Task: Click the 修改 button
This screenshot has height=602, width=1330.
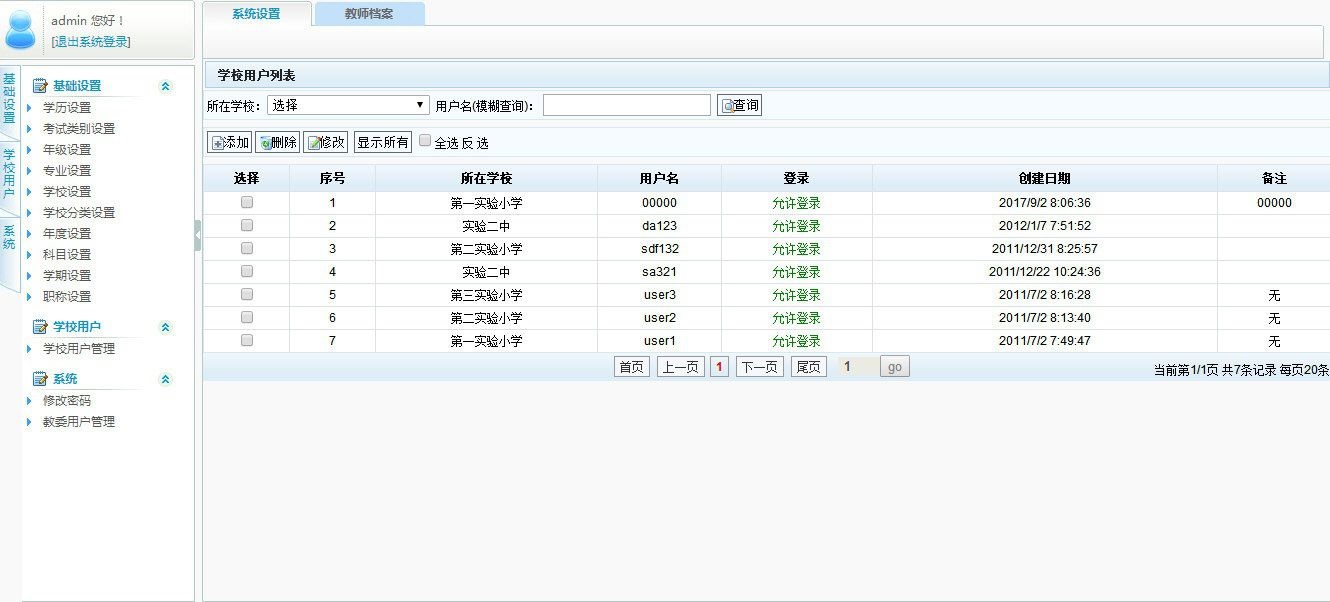Action: tap(325, 143)
